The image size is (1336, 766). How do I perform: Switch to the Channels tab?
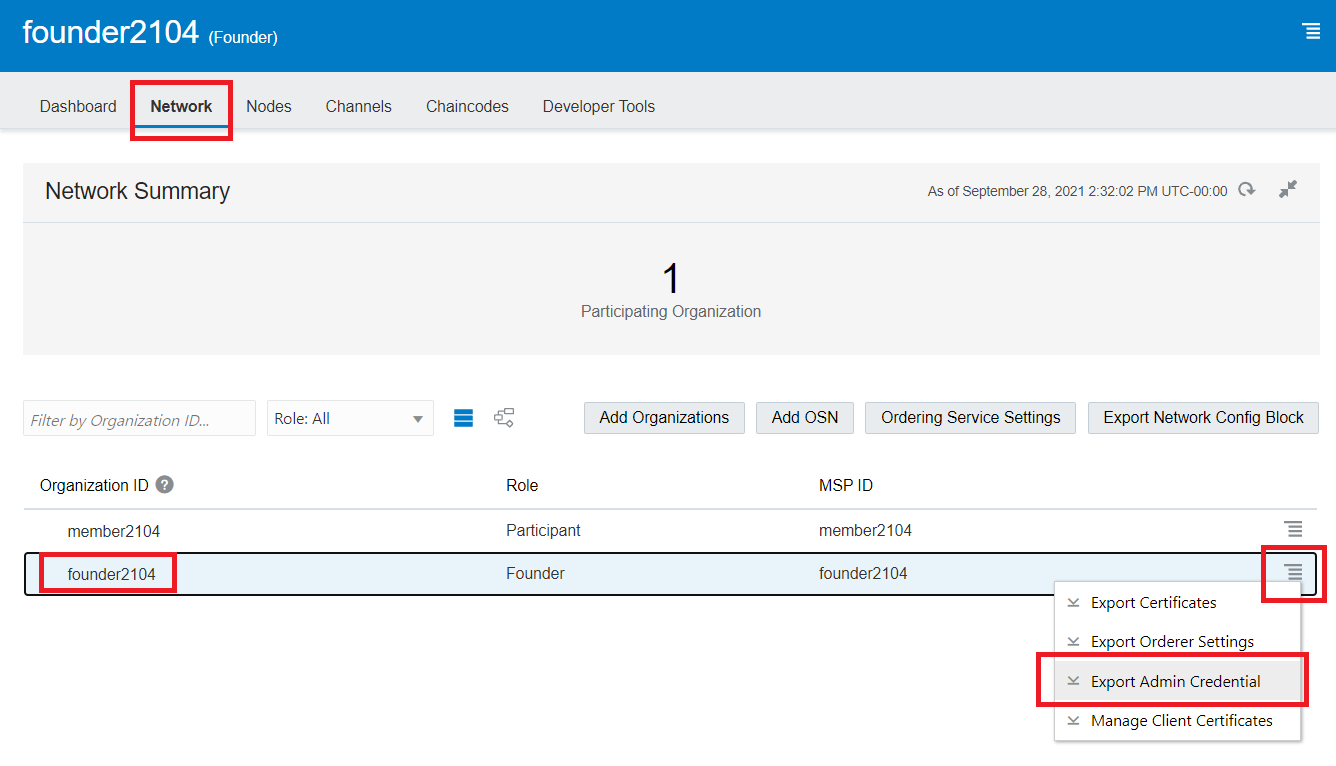(x=358, y=106)
